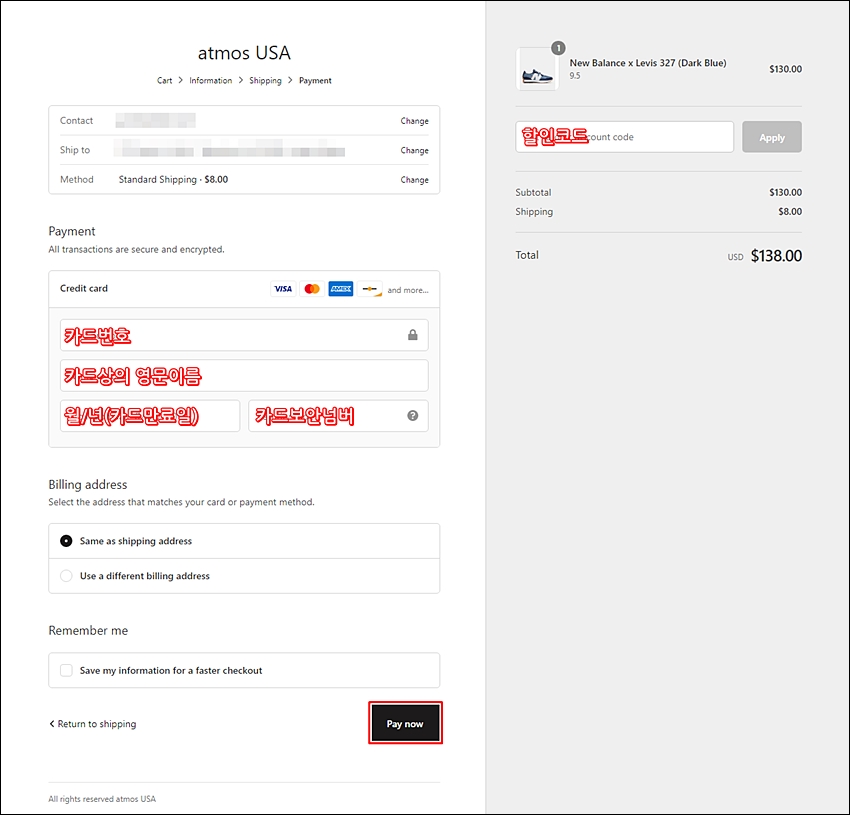Image resolution: width=850 pixels, height=815 pixels.
Task: Click the Visa card icon
Action: click(283, 289)
